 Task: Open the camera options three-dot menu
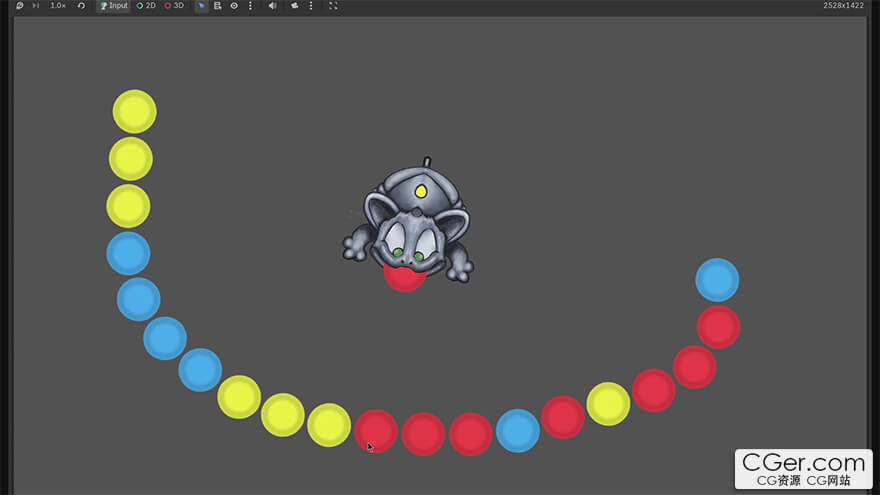pos(311,6)
